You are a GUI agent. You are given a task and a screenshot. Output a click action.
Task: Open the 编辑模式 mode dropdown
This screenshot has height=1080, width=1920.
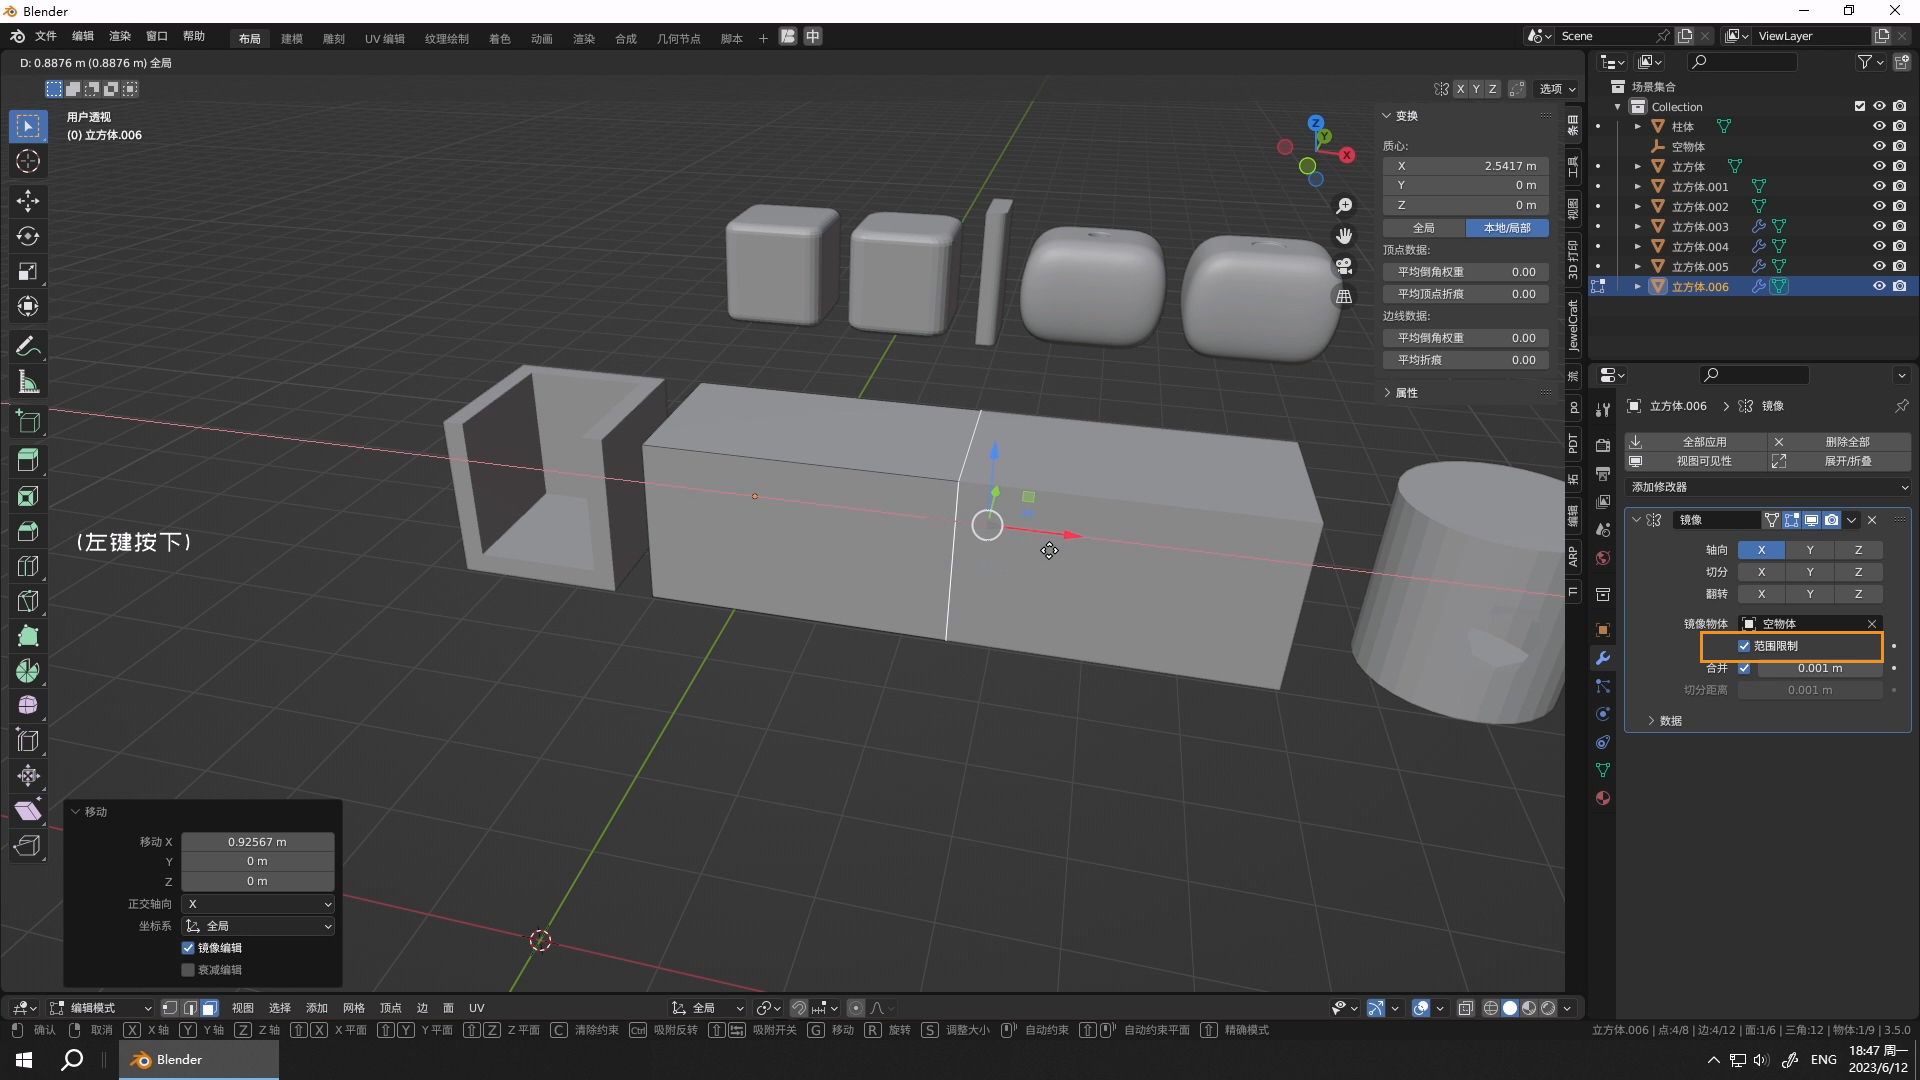click(x=101, y=1008)
